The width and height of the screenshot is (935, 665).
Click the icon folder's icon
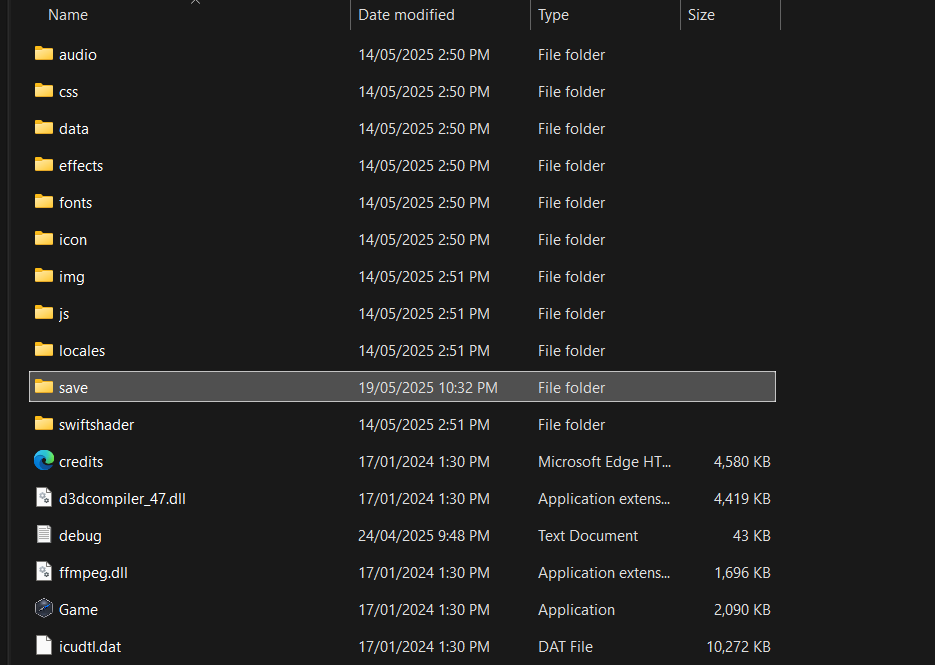(x=44, y=239)
